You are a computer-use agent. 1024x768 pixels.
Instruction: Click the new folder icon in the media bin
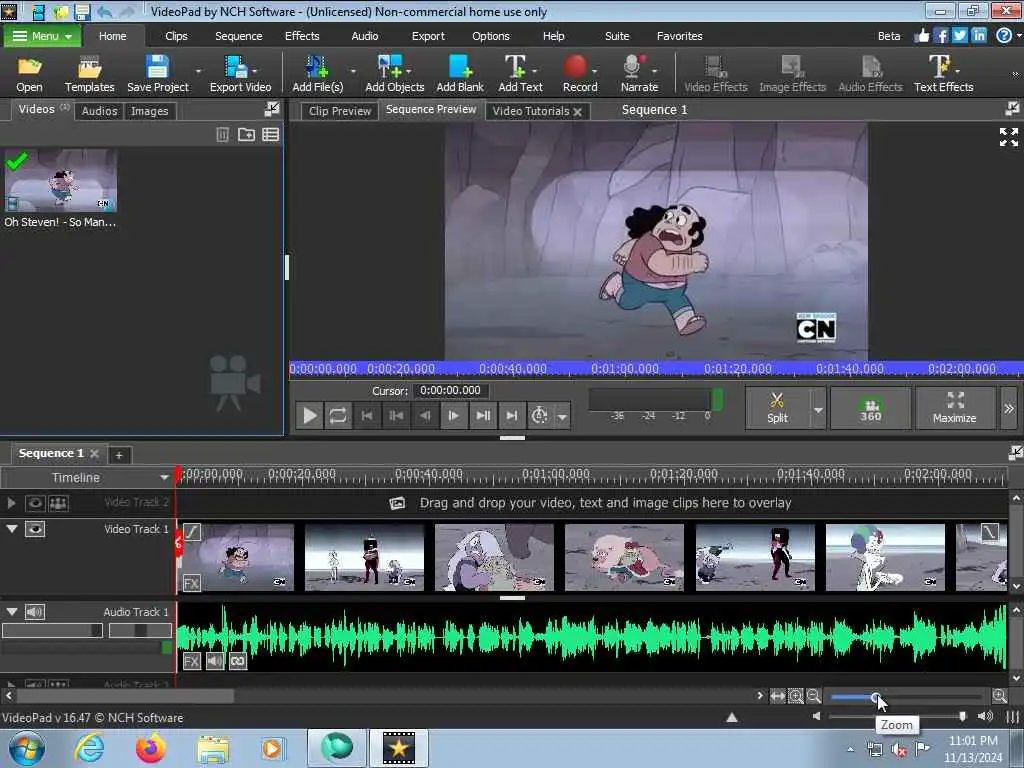(246, 135)
